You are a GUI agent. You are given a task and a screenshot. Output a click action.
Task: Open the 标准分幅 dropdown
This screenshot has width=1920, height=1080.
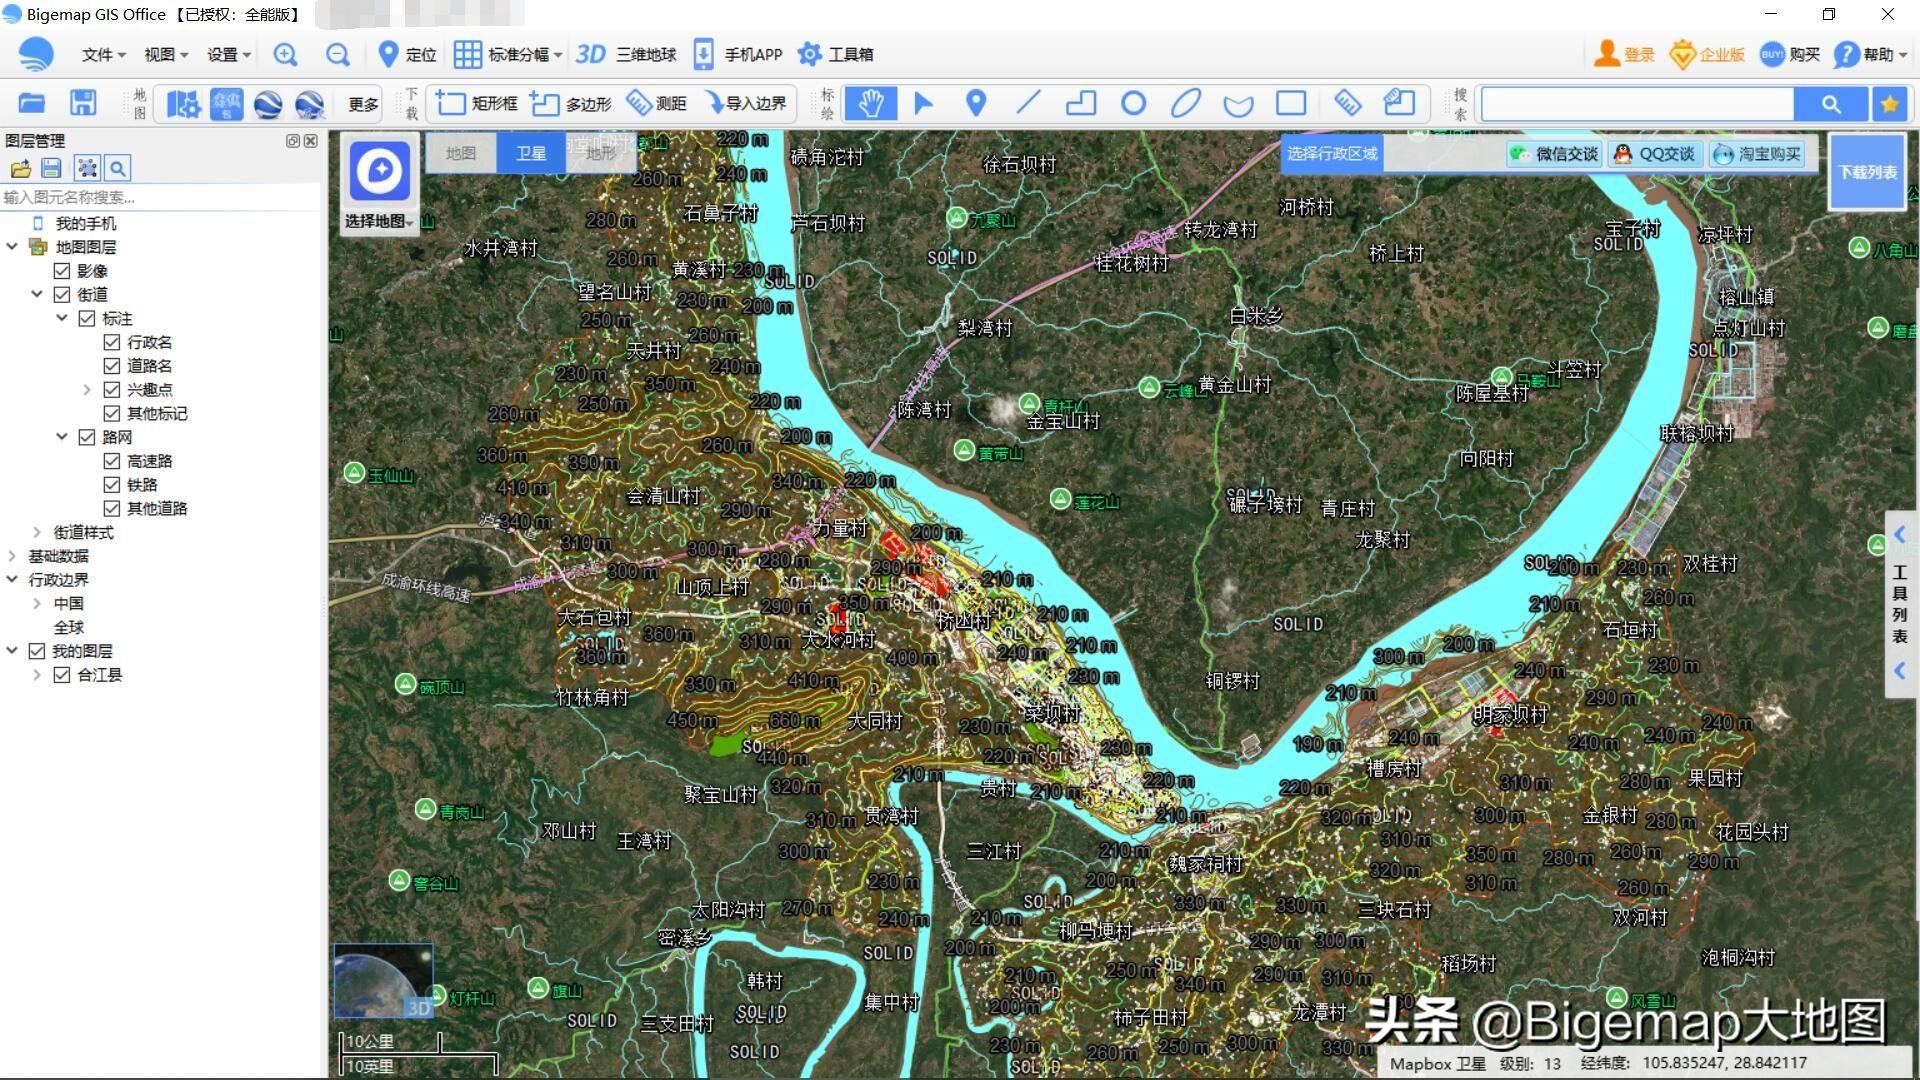coord(508,55)
